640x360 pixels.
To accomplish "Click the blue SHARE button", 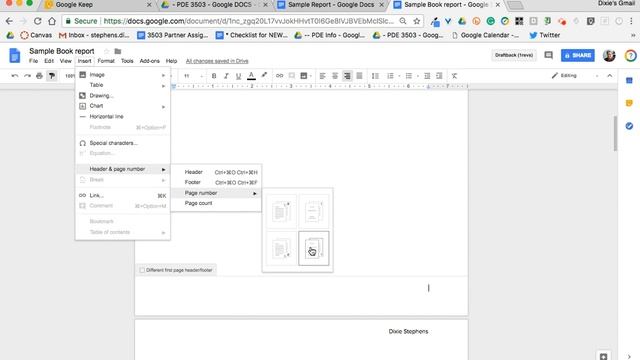I will pyautogui.click(x=578, y=55).
